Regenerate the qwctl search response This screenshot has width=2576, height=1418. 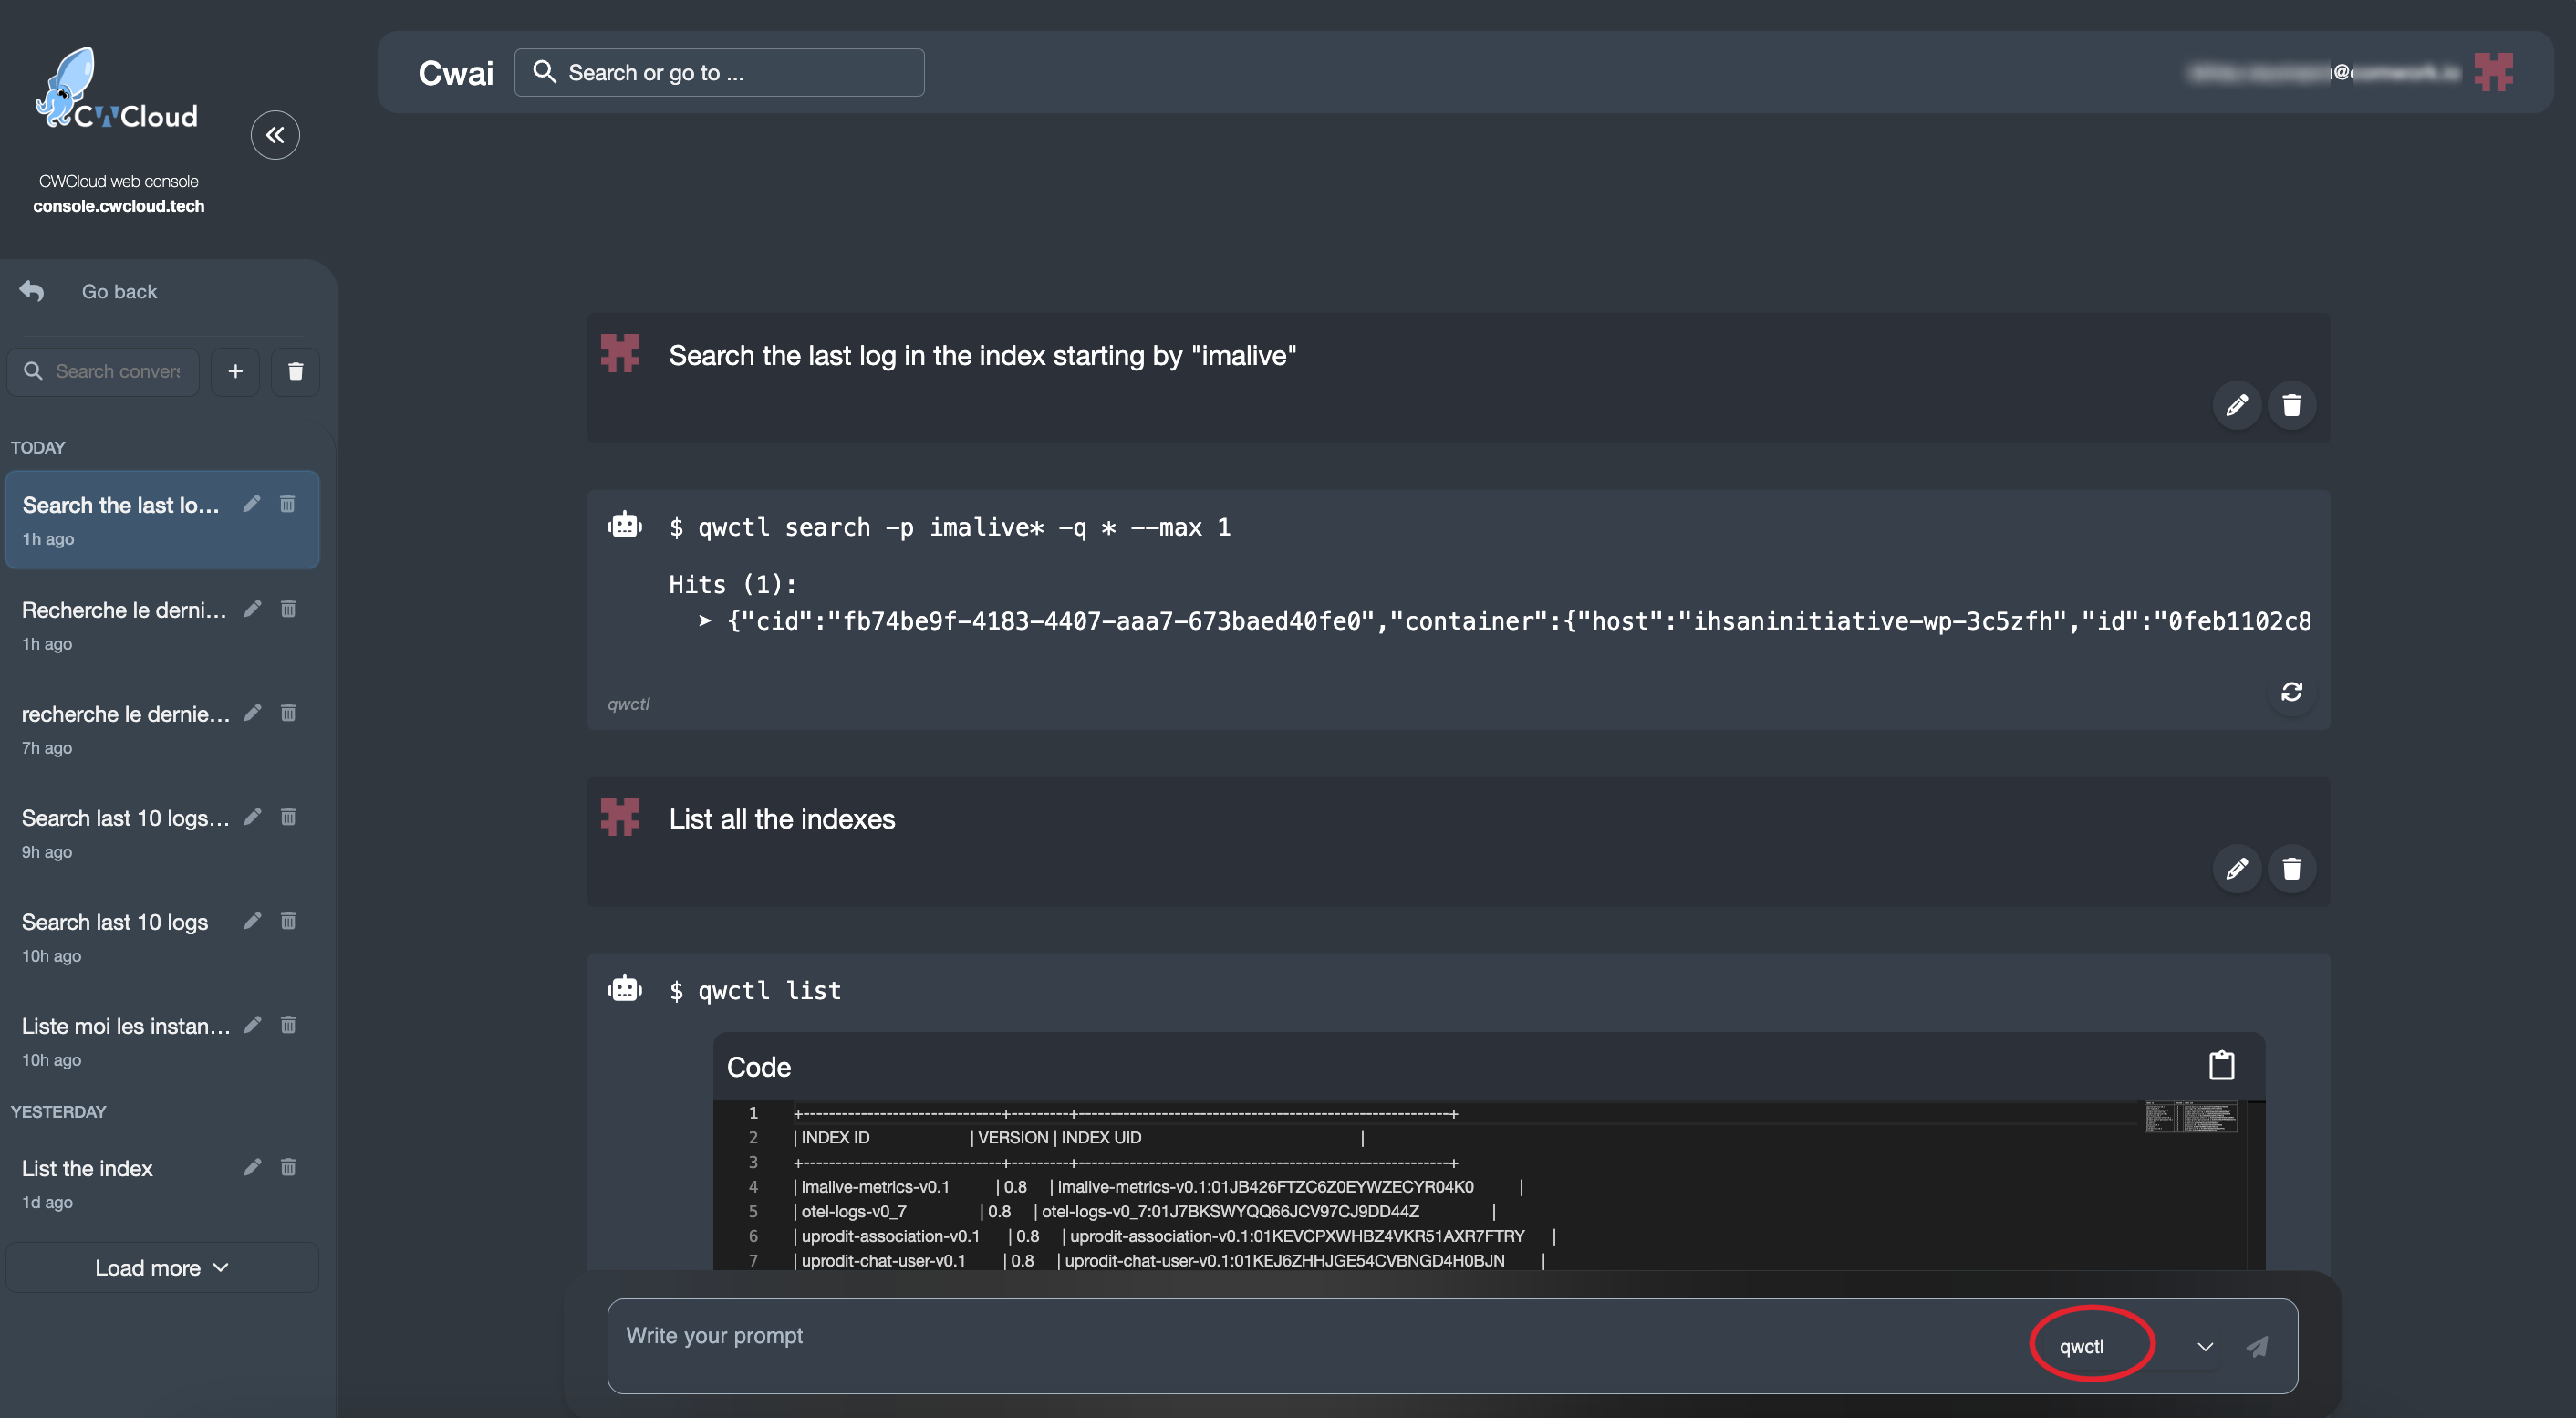click(x=2292, y=692)
